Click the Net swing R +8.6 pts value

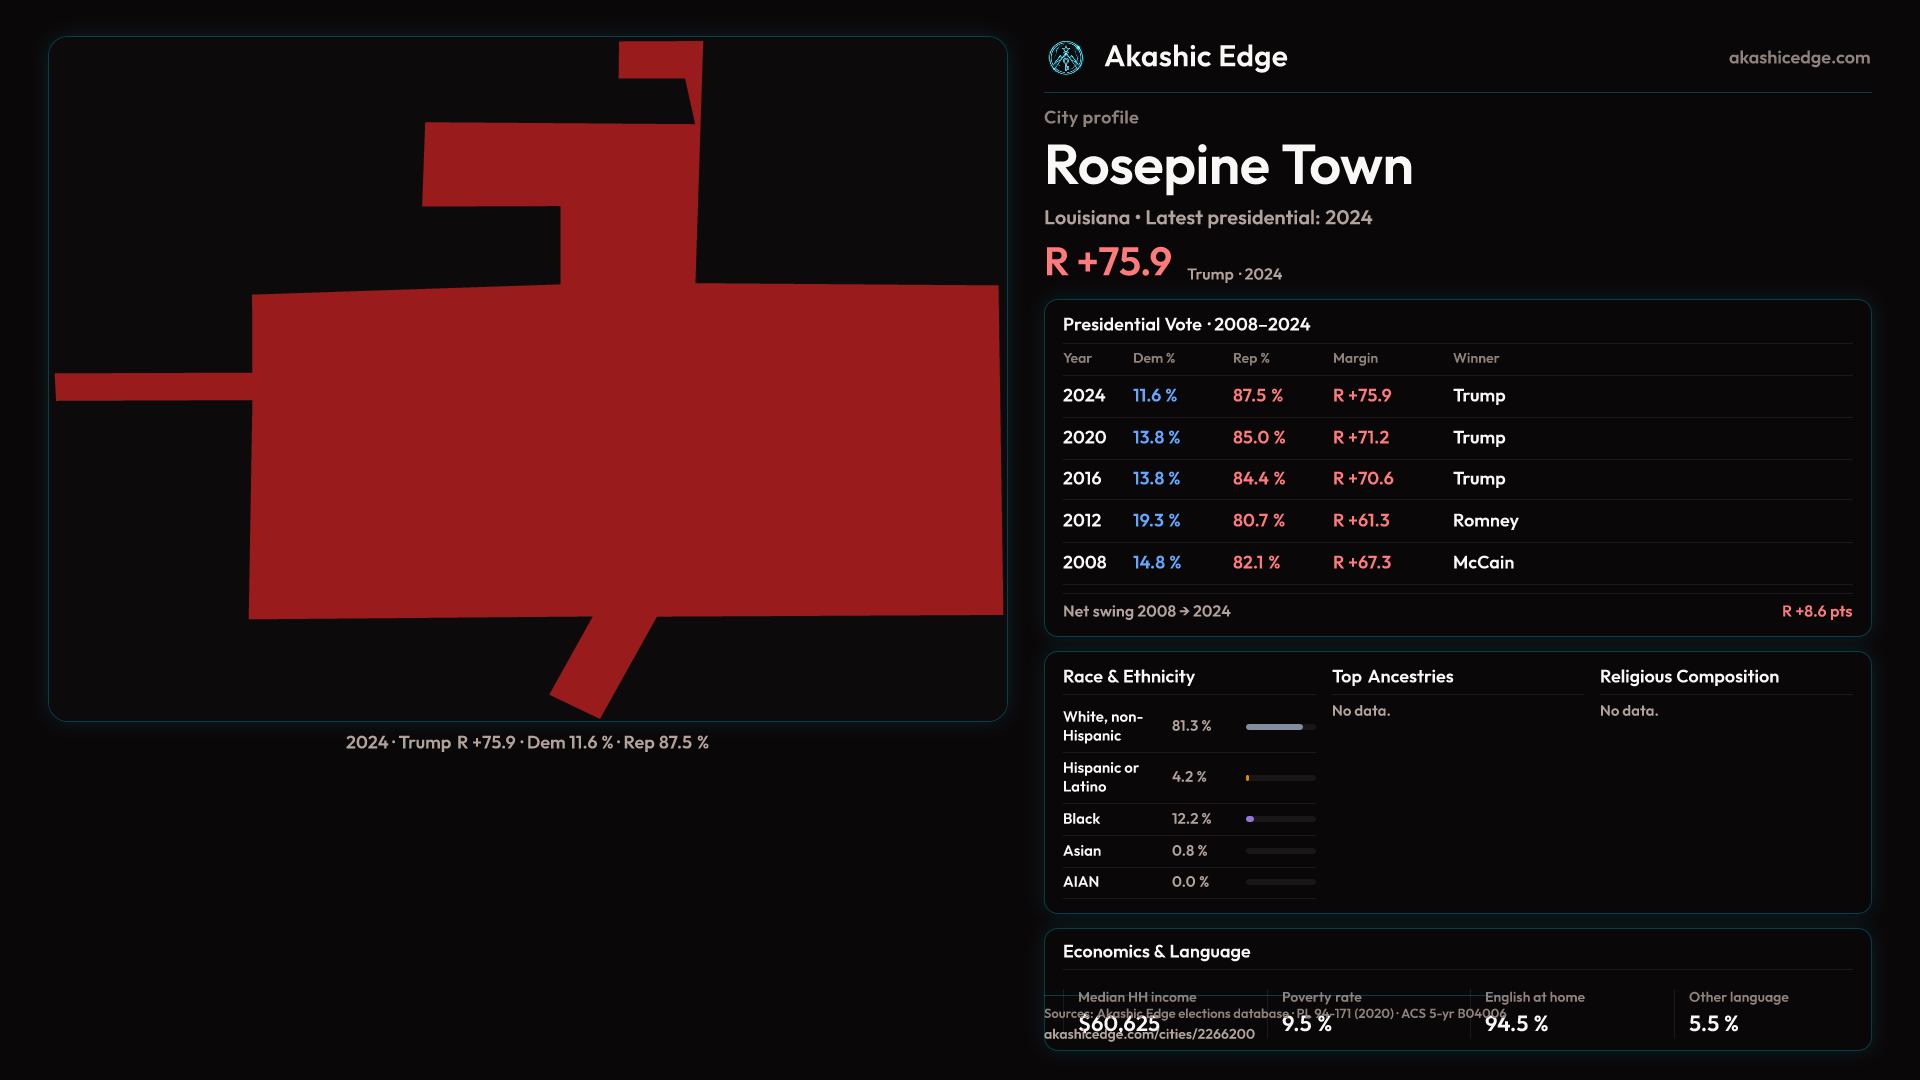click(1816, 611)
